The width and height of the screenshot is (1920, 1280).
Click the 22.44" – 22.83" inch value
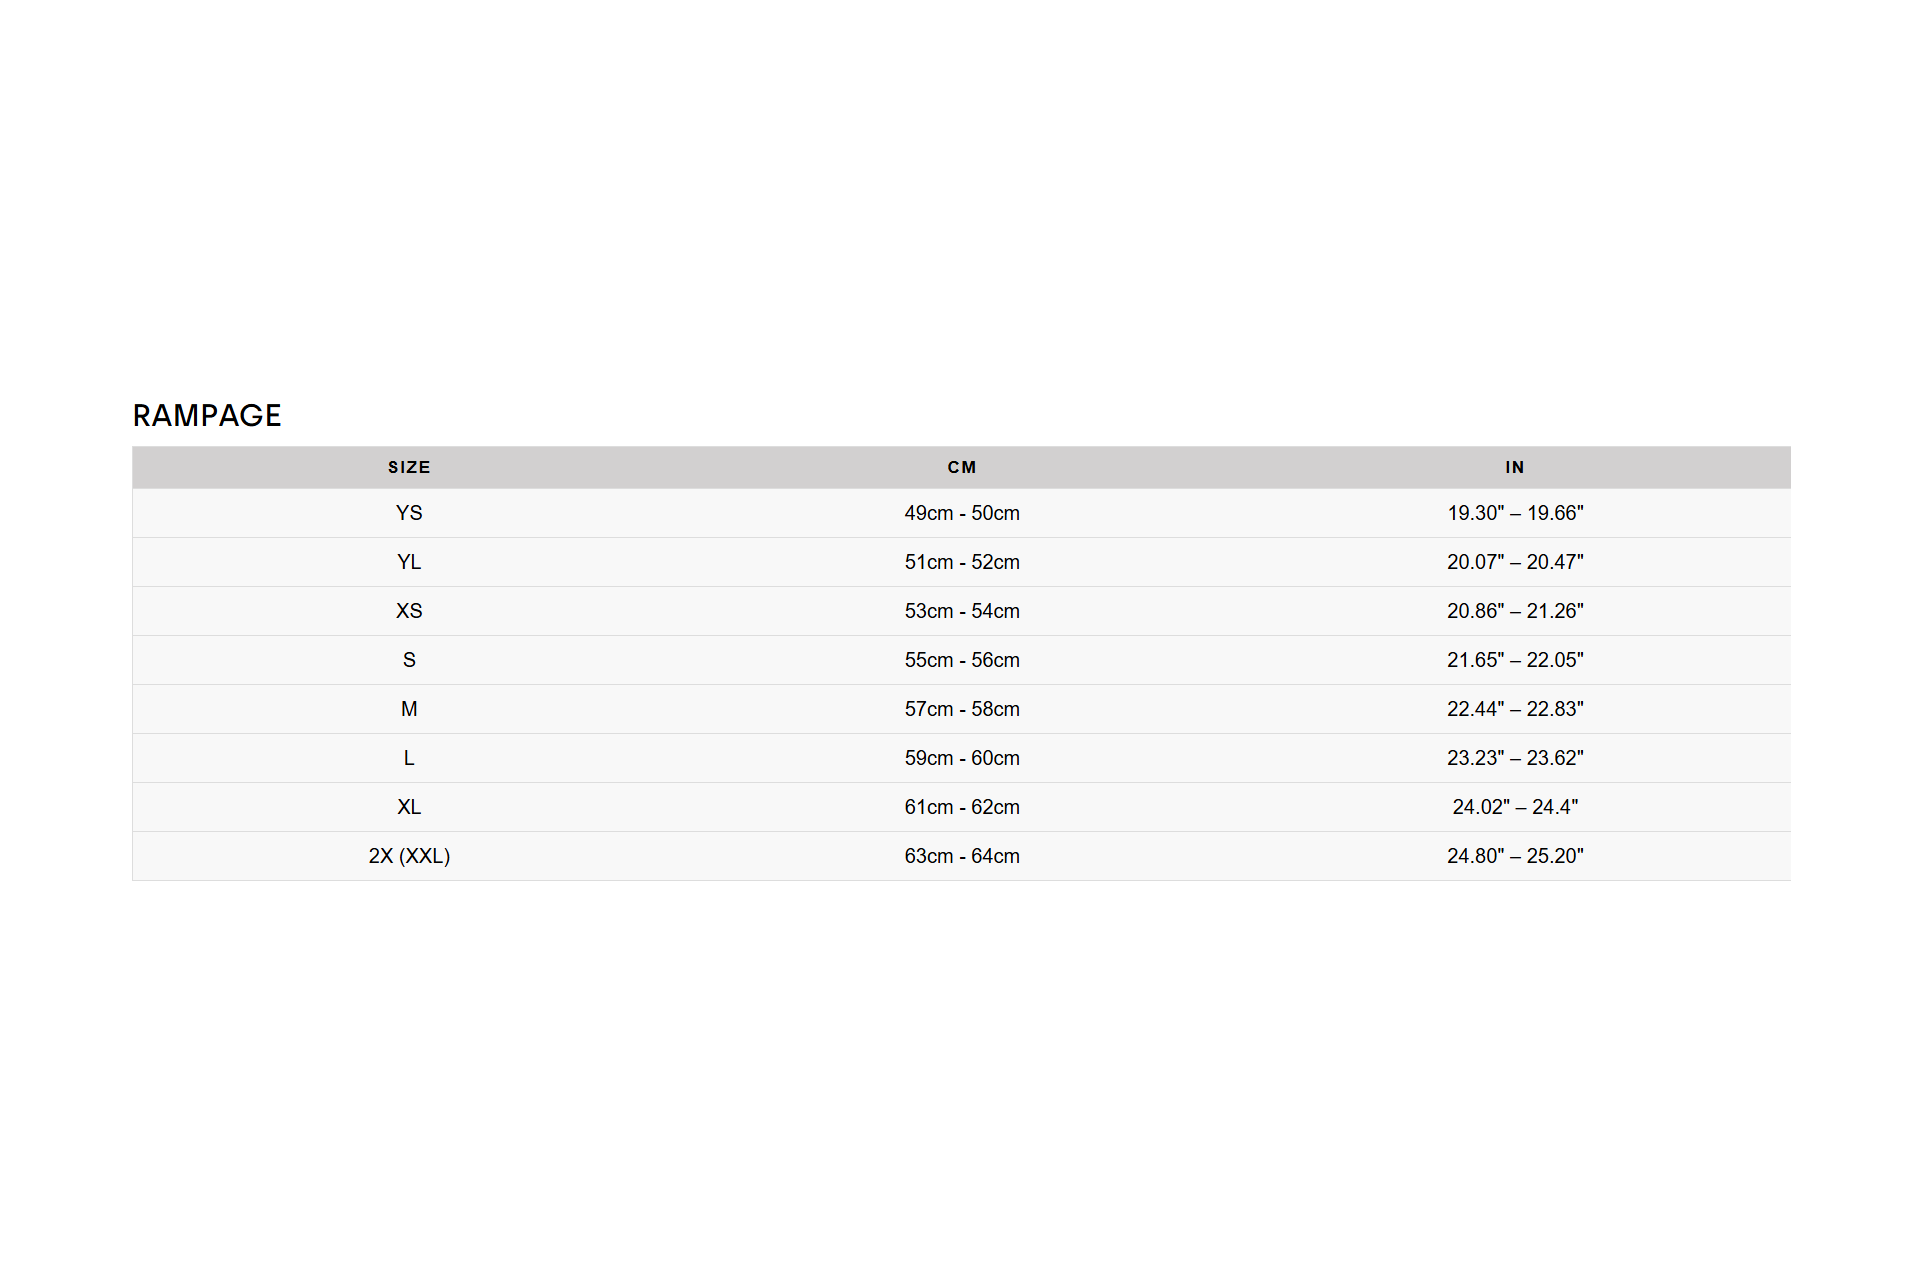(1515, 709)
